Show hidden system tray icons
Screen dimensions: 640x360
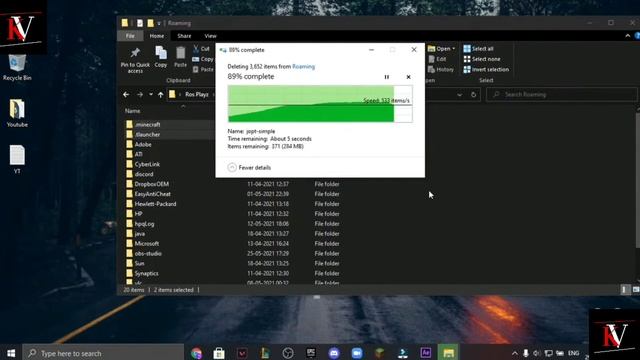tap(515, 353)
